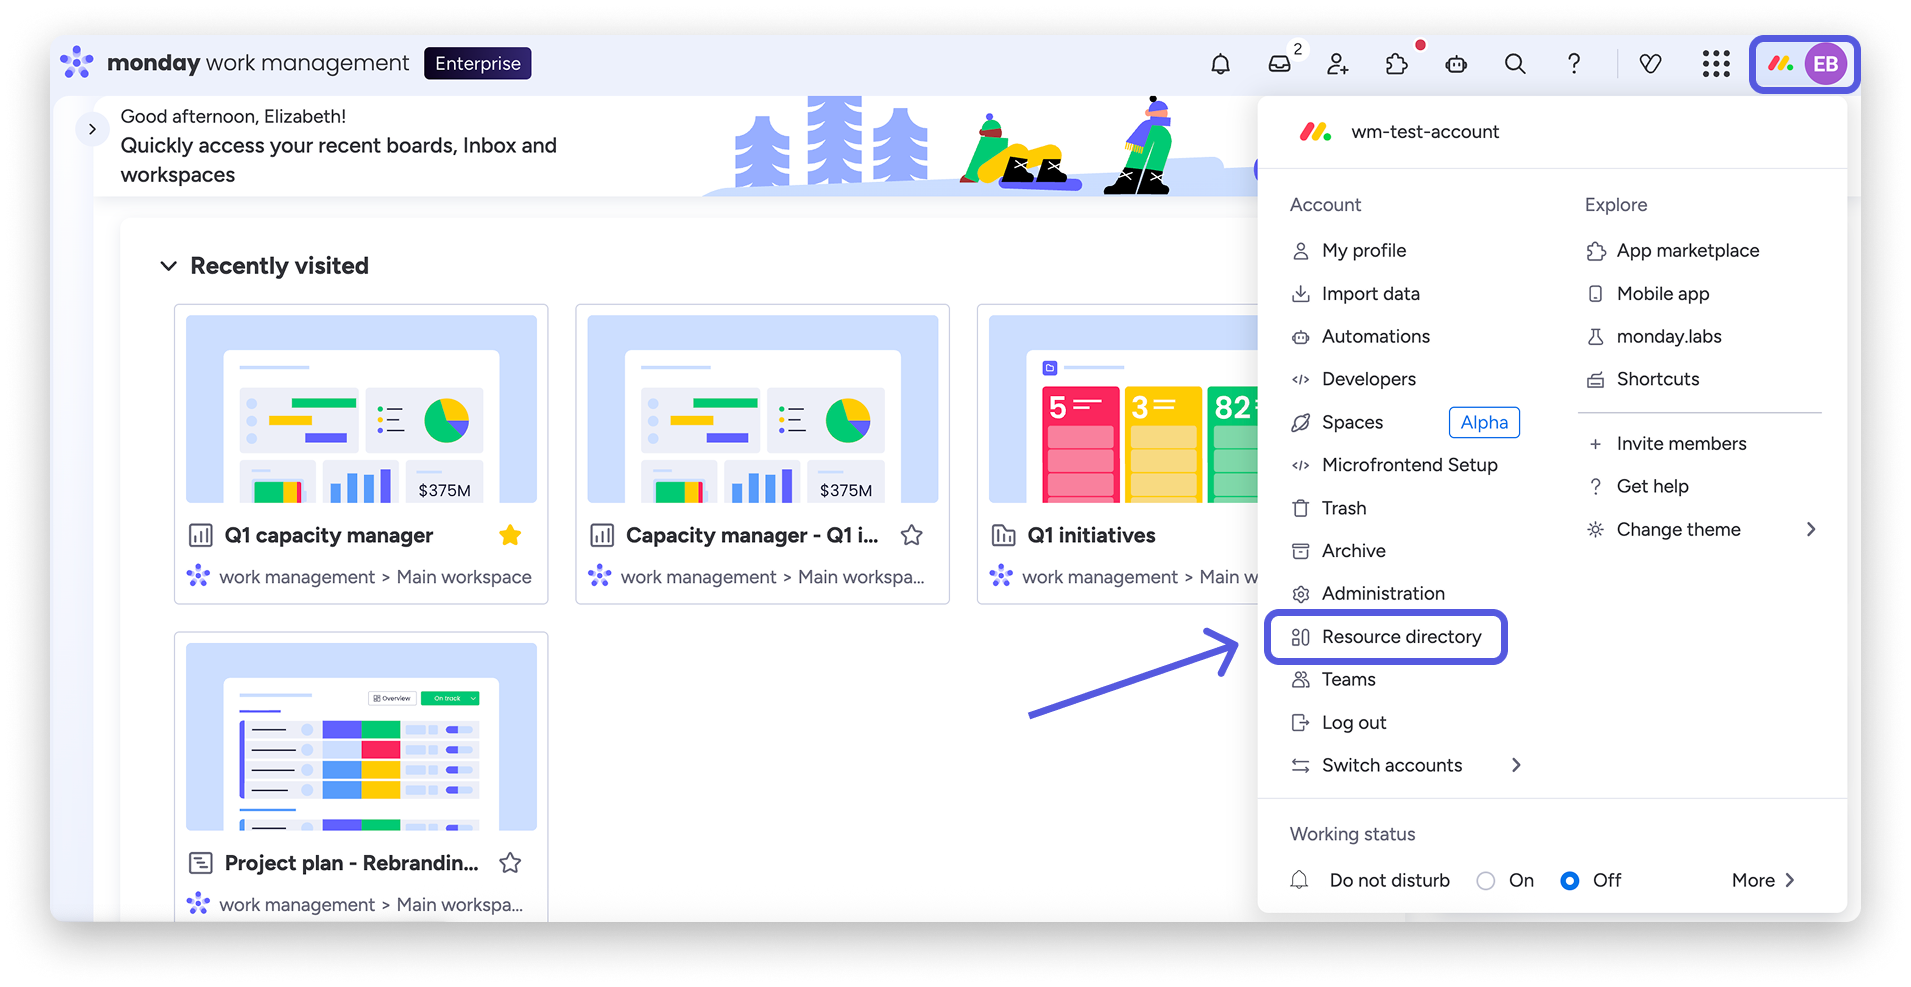Click the Enterprise plan badge

pos(478,64)
